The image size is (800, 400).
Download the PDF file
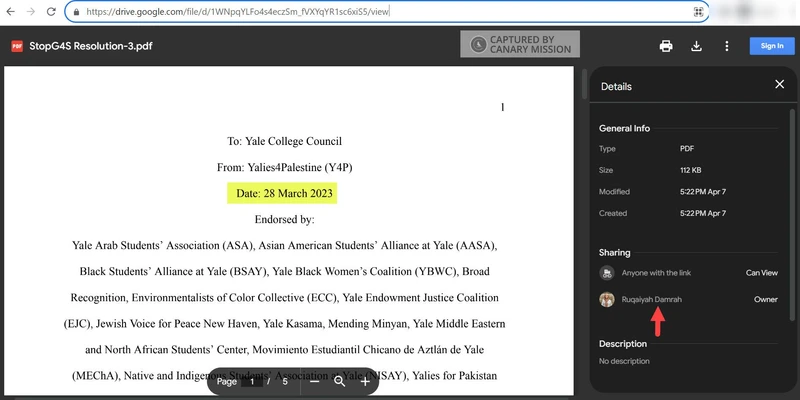[696, 46]
